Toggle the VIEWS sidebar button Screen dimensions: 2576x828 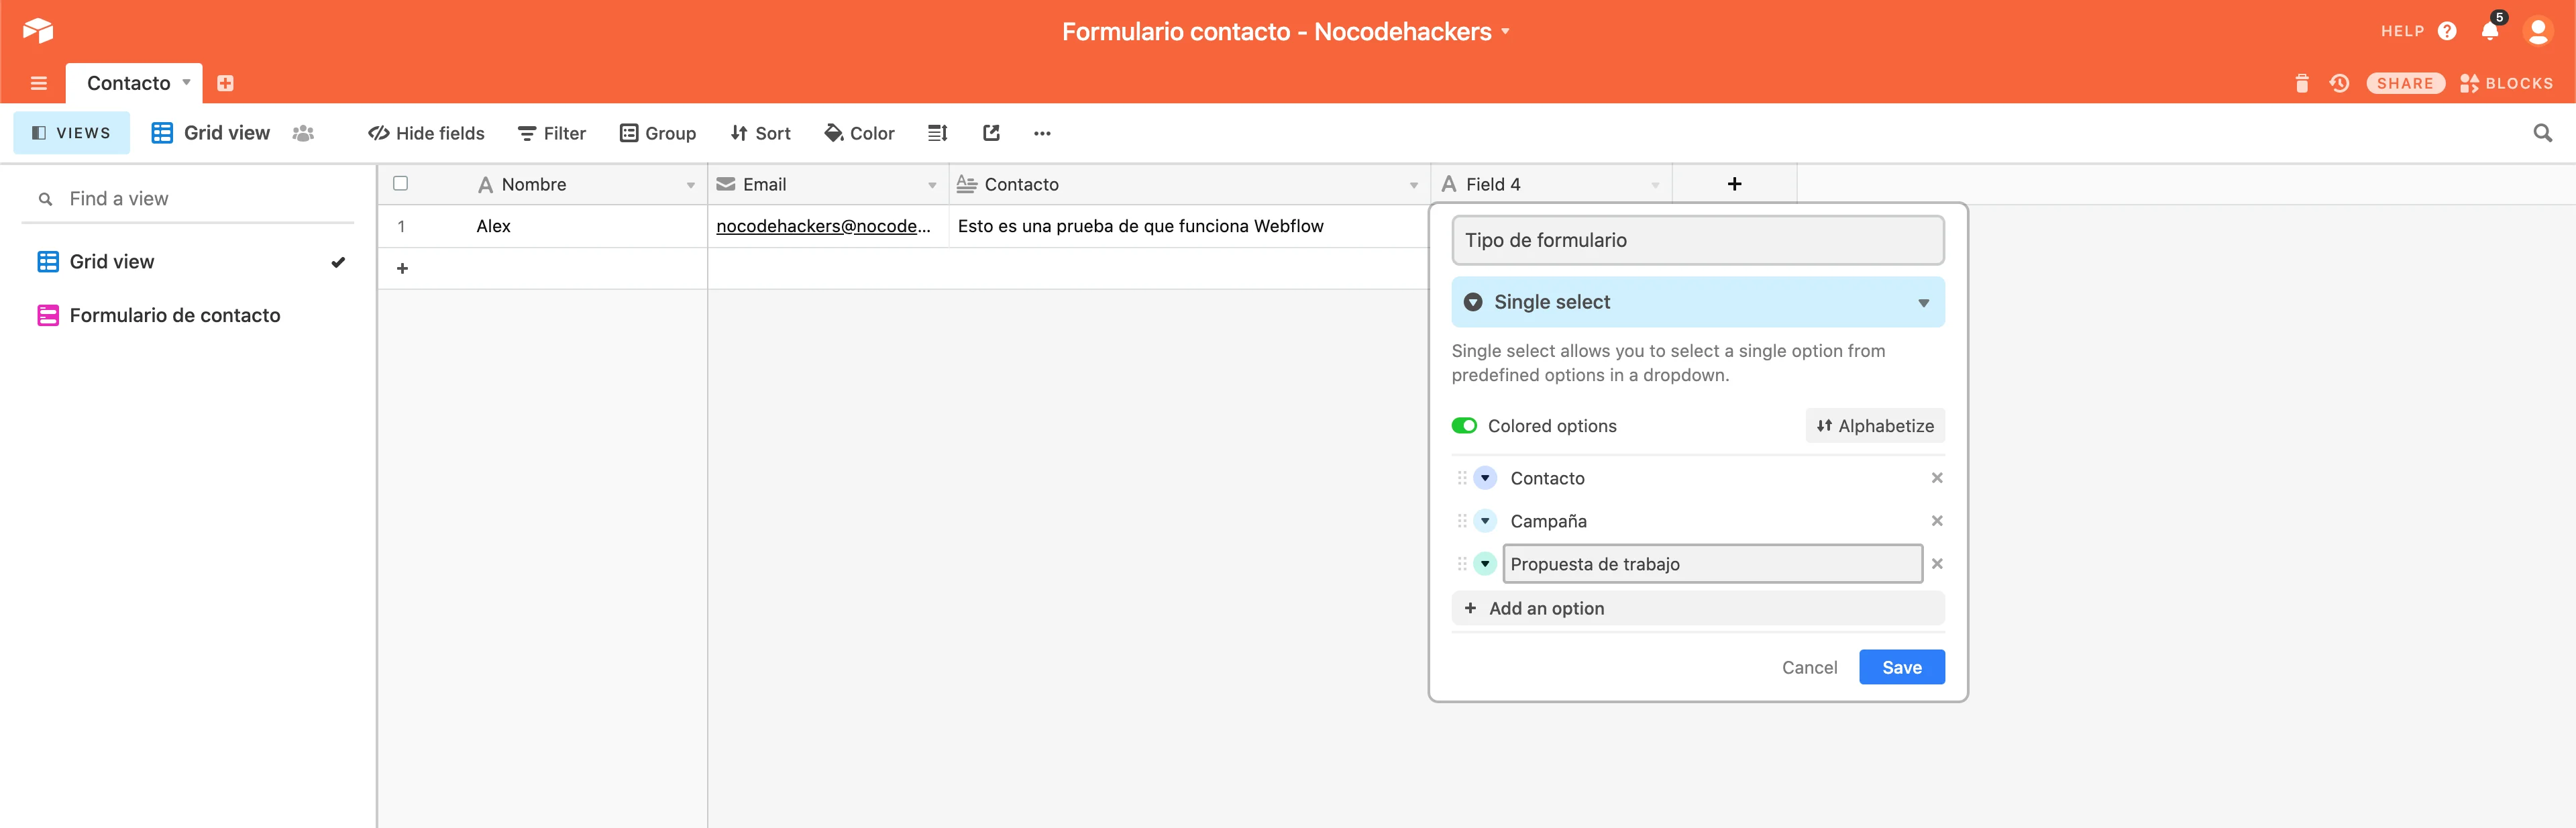(x=71, y=133)
